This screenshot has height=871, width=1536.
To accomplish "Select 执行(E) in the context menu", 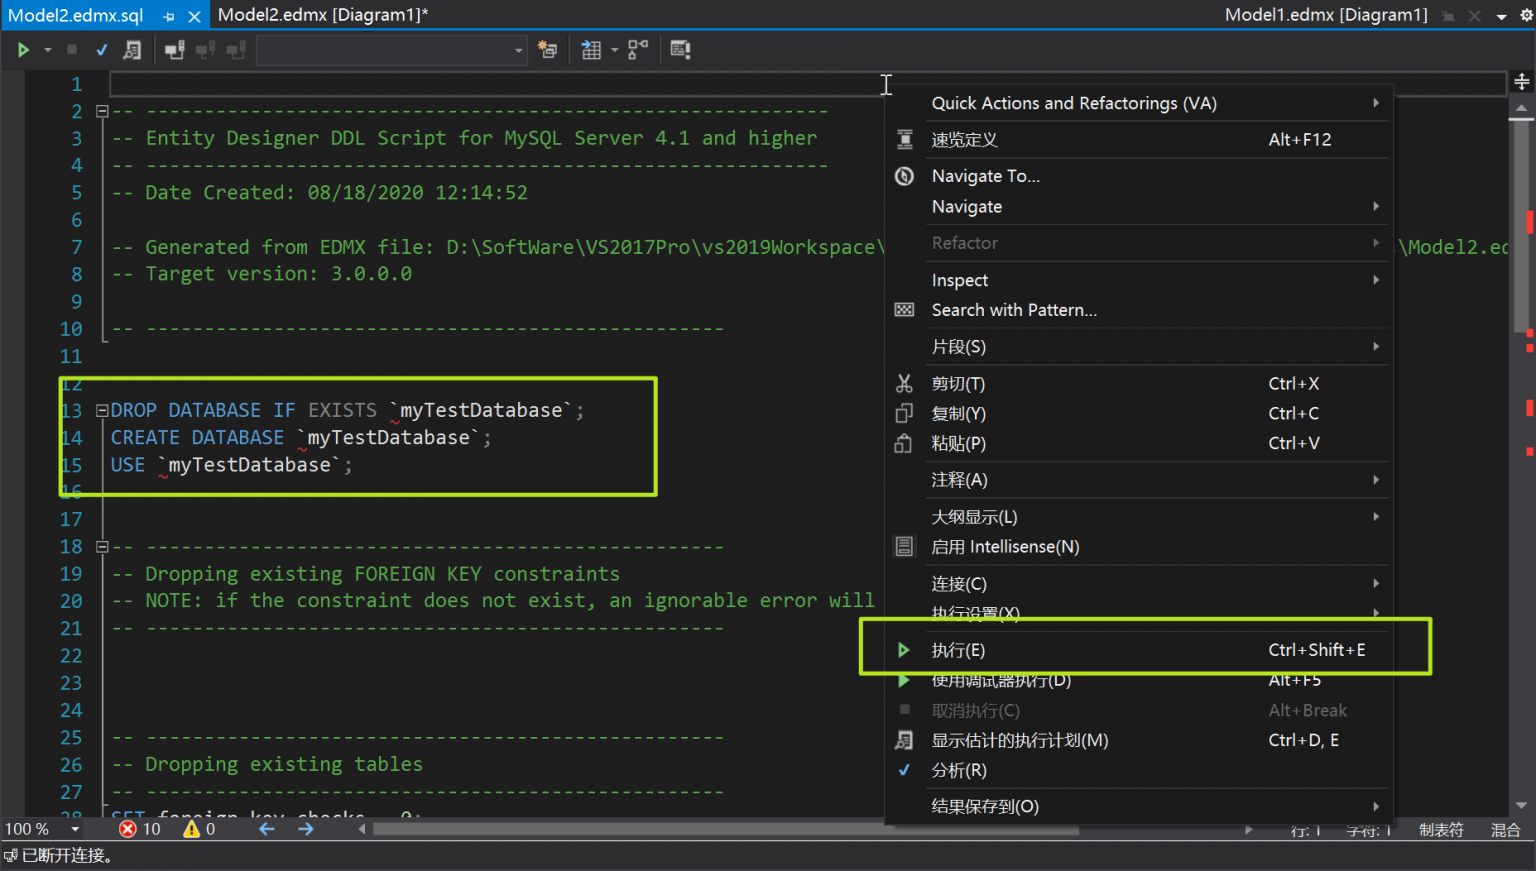I will point(958,650).
